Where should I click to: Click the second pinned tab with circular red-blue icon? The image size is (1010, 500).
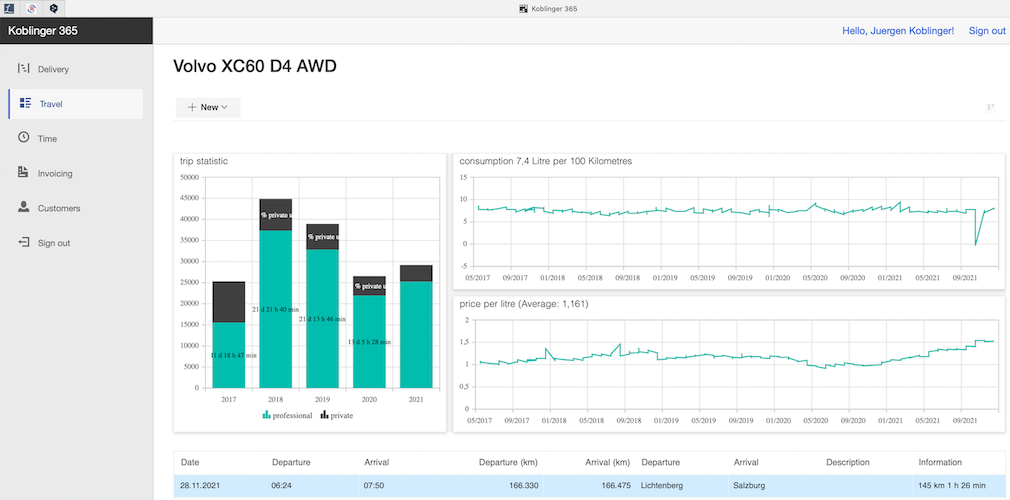point(32,8)
